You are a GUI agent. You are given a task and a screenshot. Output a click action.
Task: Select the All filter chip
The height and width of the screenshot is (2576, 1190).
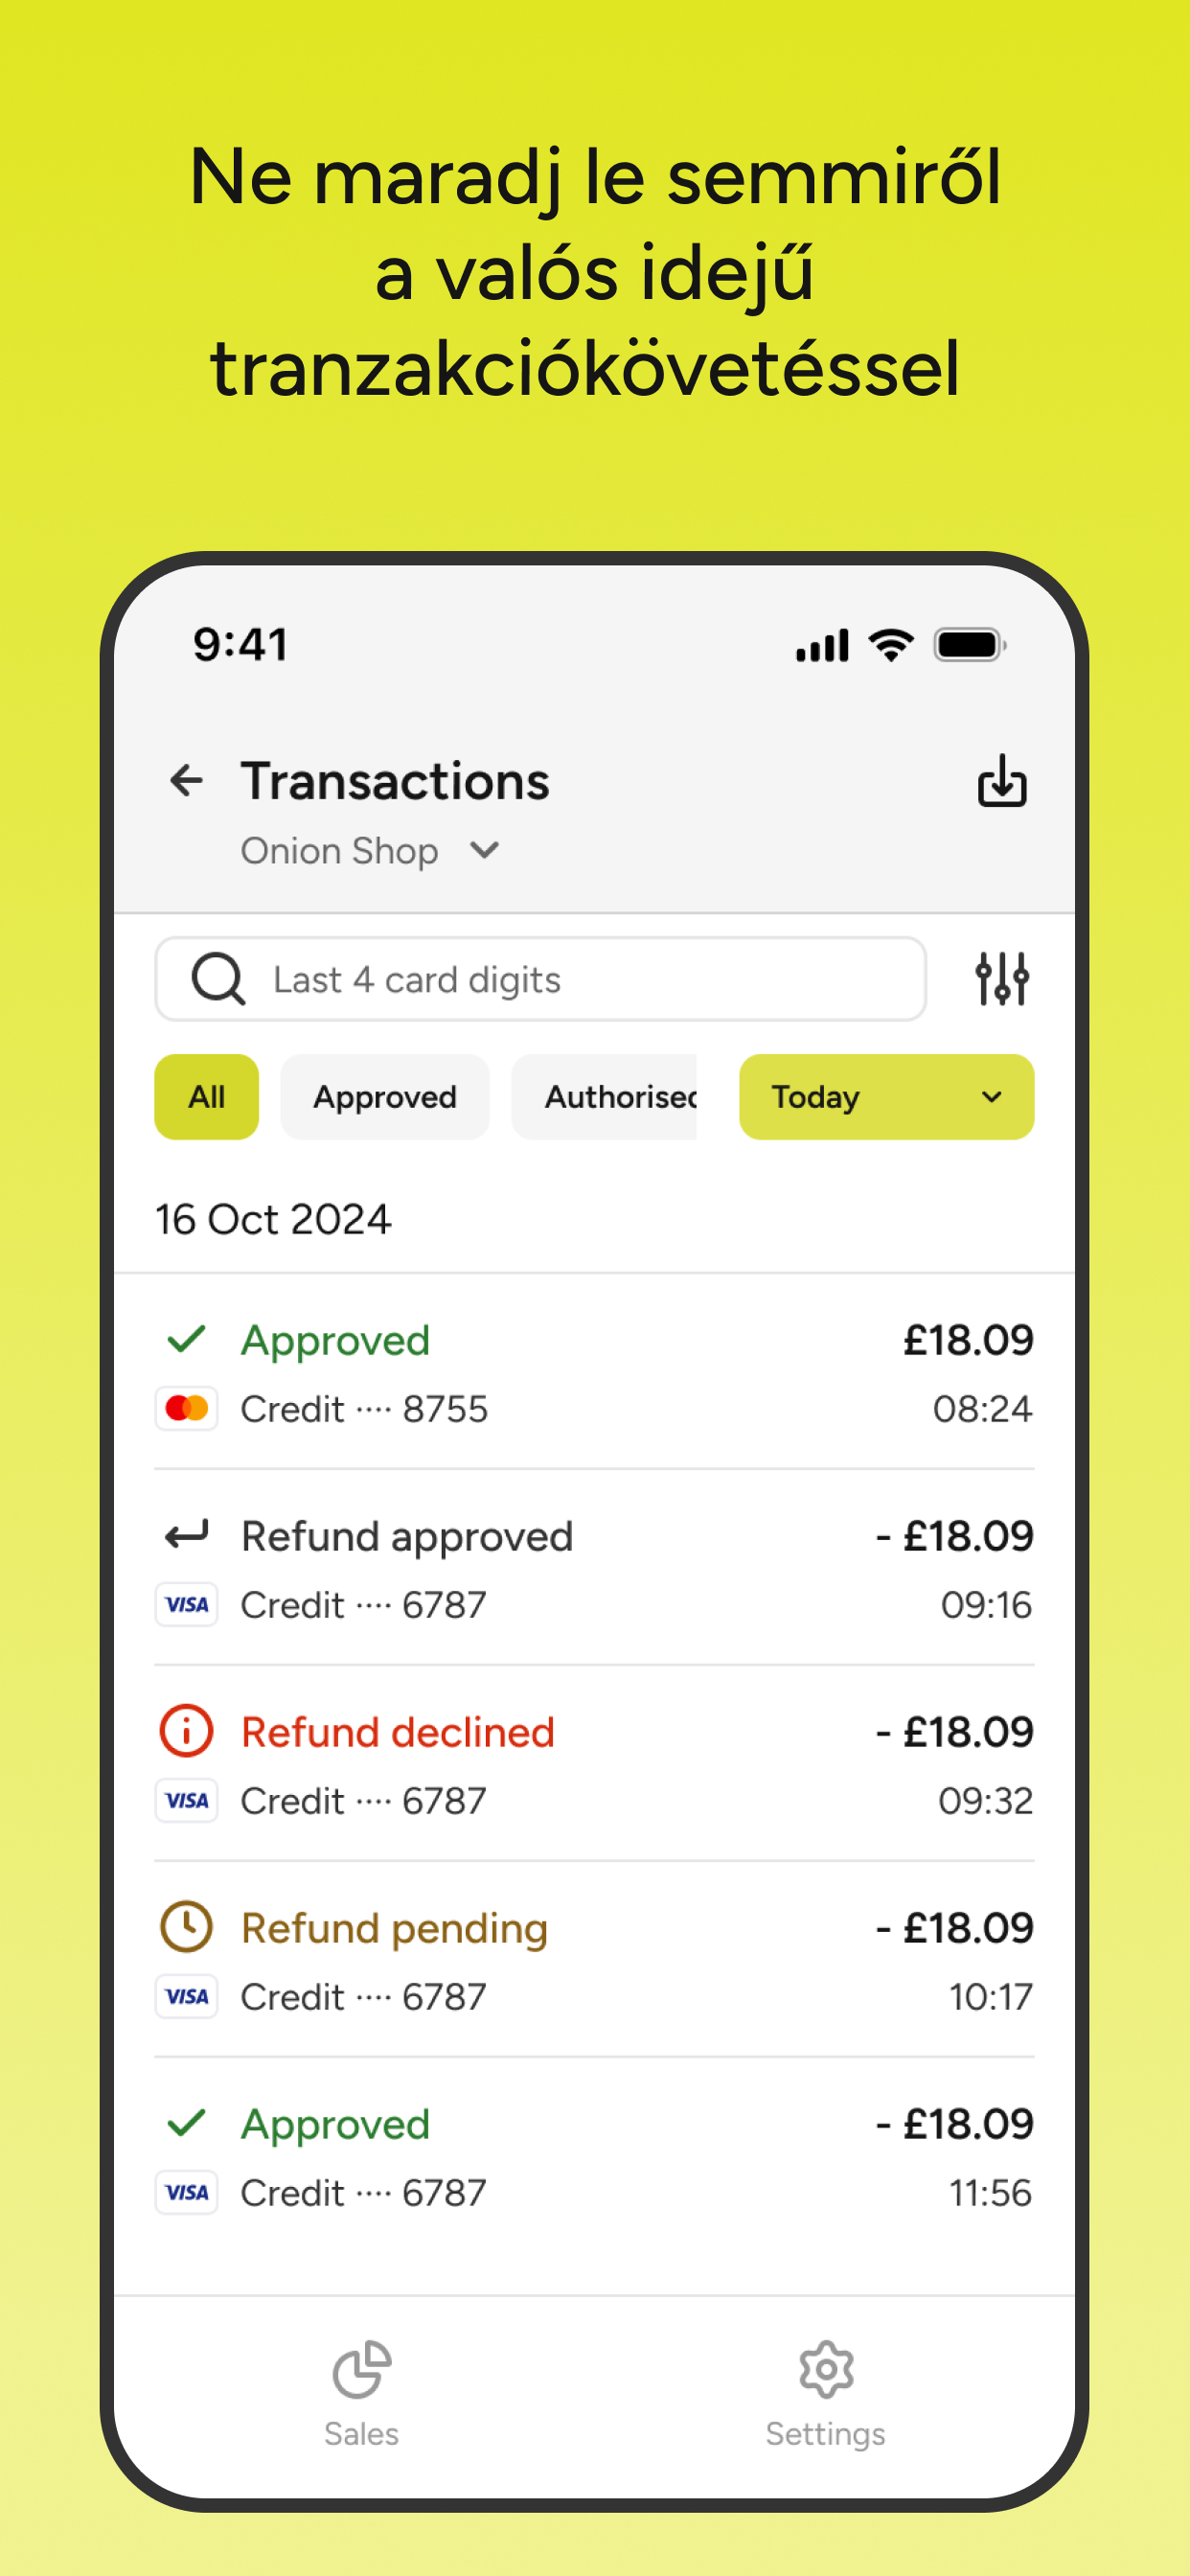click(x=206, y=1097)
